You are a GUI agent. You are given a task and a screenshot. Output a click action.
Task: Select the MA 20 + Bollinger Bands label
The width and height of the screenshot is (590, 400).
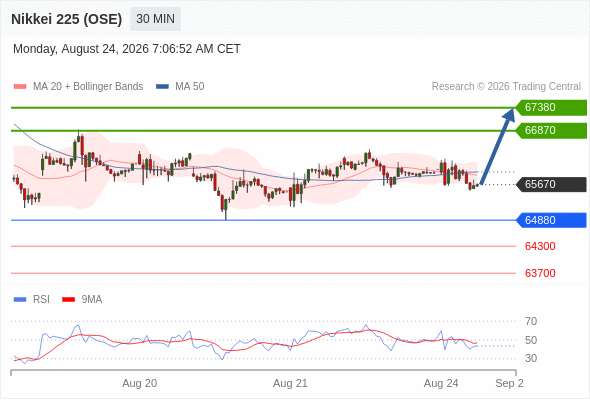[x=88, y=87]
